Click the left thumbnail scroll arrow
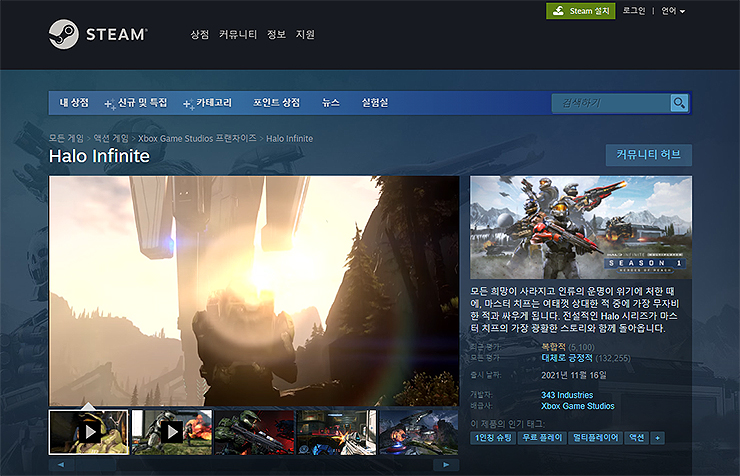This screenshot has width=740, height=476. point(61,465)
